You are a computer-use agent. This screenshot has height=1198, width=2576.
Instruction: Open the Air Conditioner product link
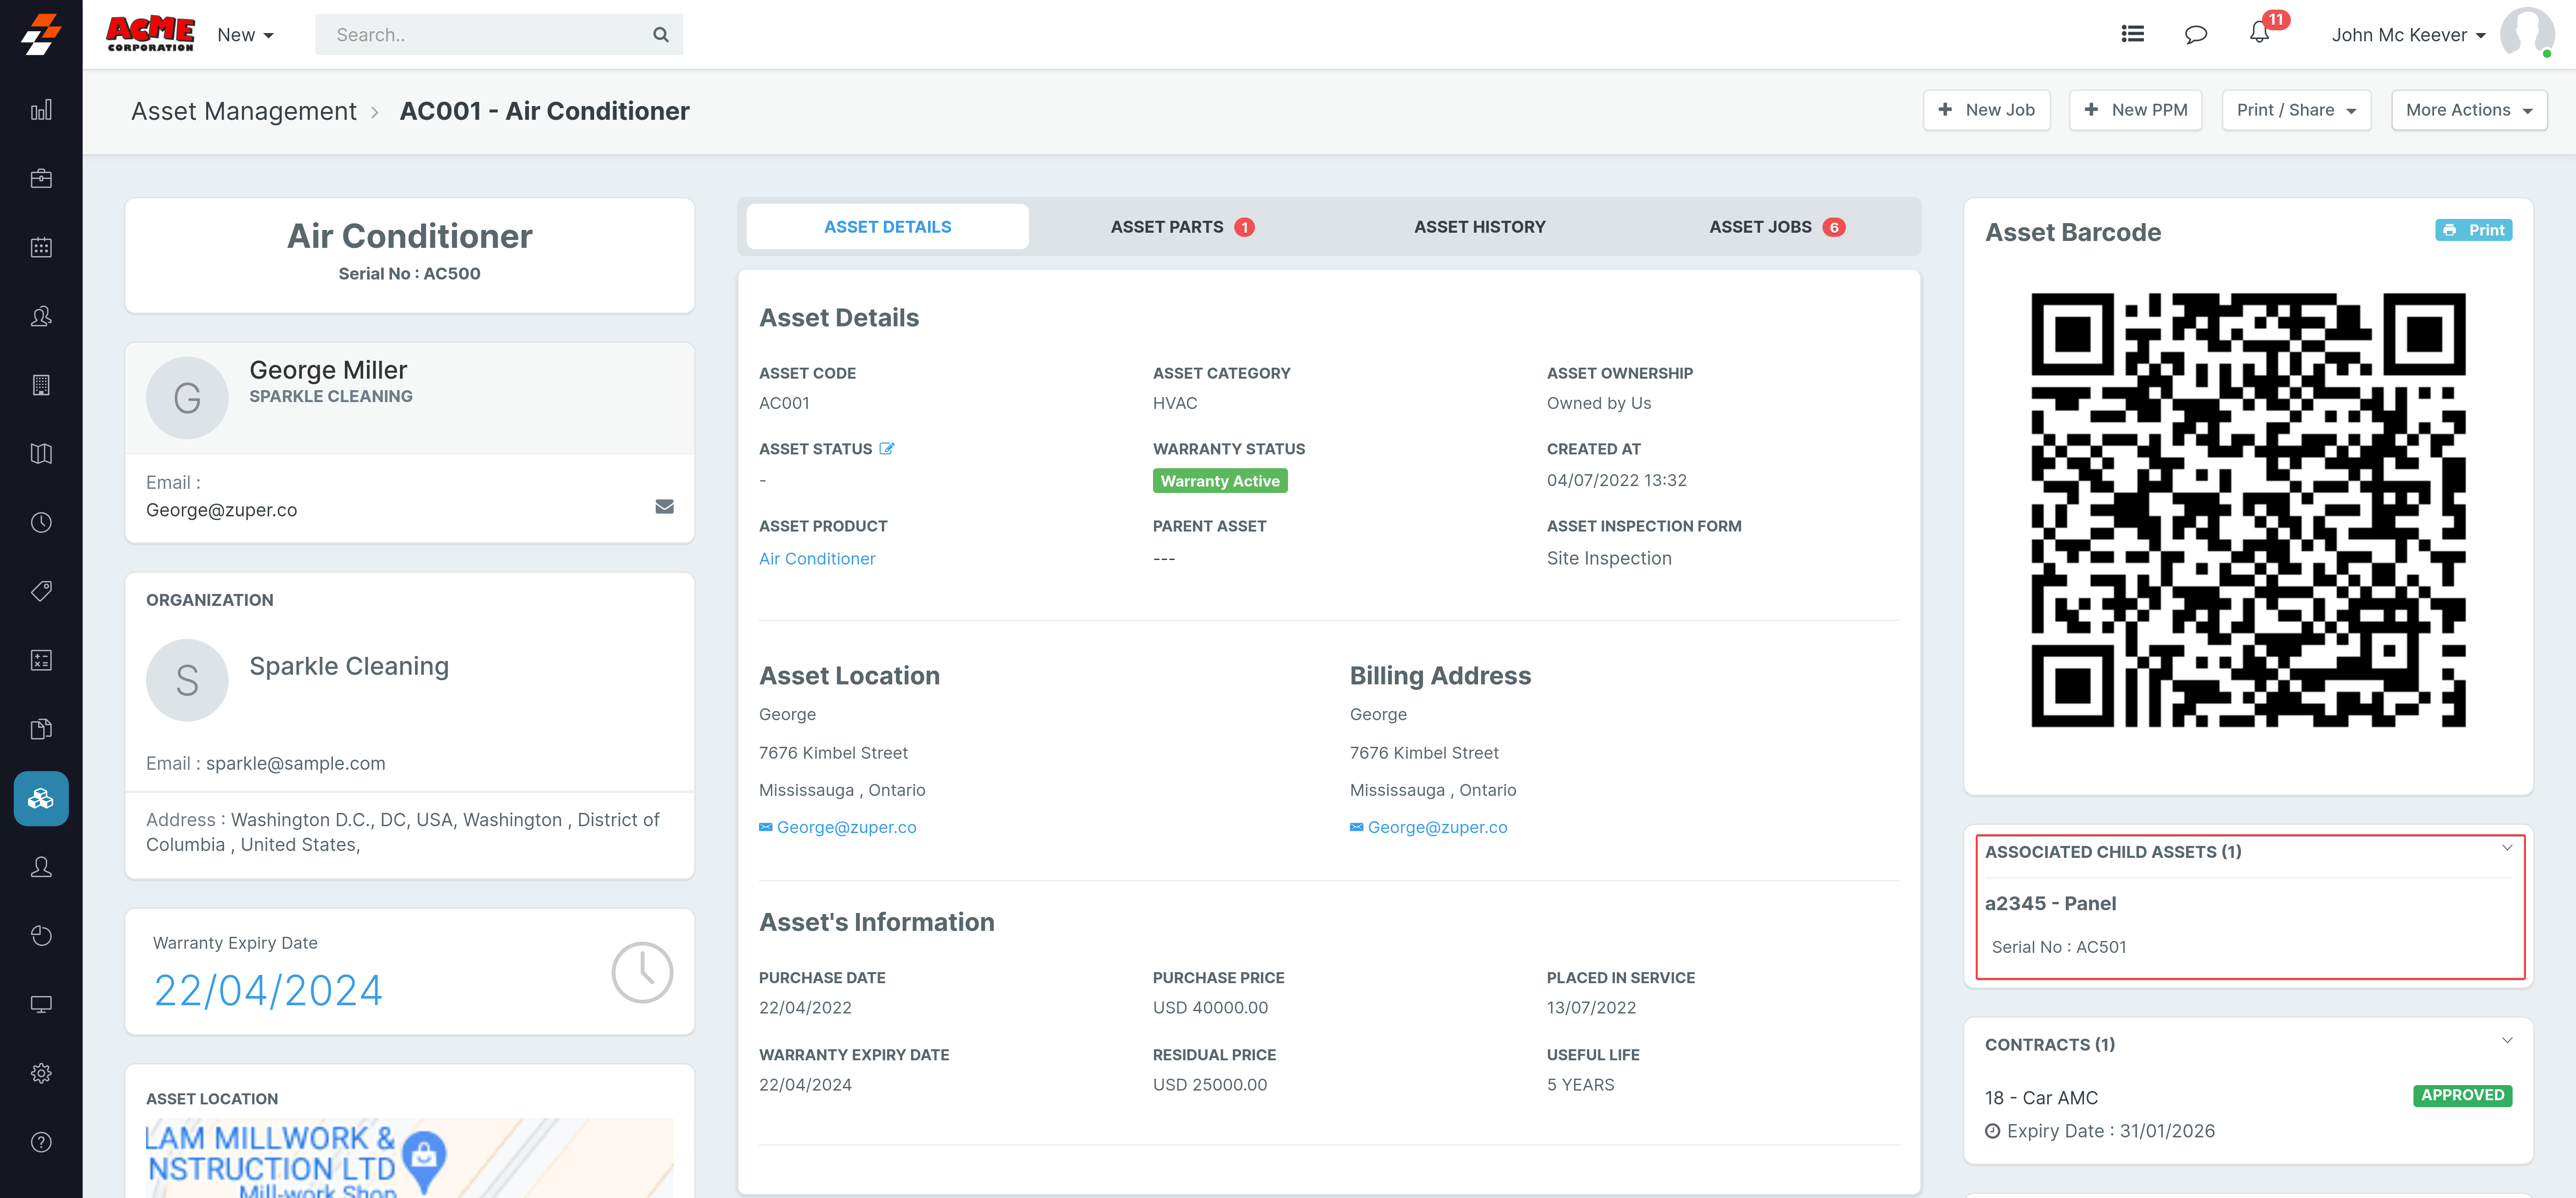click(x=816, y=559)
